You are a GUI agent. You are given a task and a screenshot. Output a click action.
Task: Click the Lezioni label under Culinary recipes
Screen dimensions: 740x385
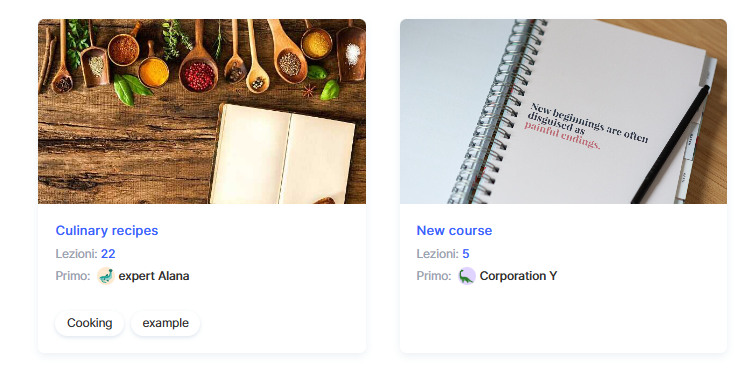click(x=77, y=254)
